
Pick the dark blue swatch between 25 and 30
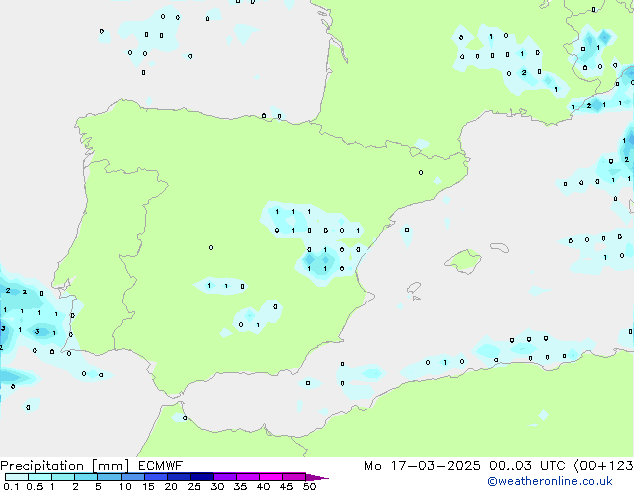tap(201, 477)
